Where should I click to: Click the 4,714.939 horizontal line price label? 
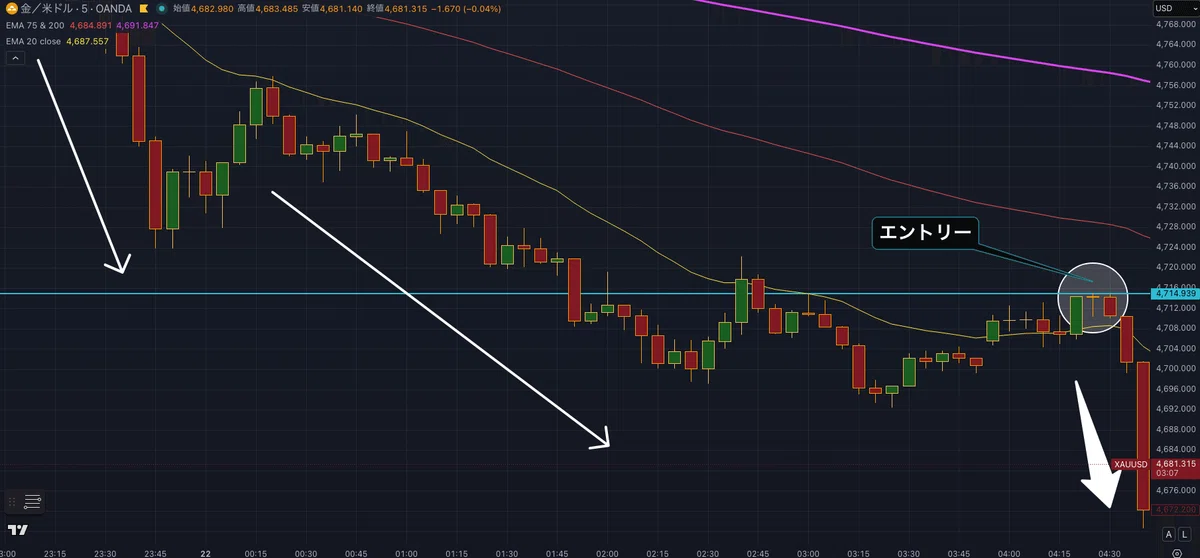(1175, 293)
